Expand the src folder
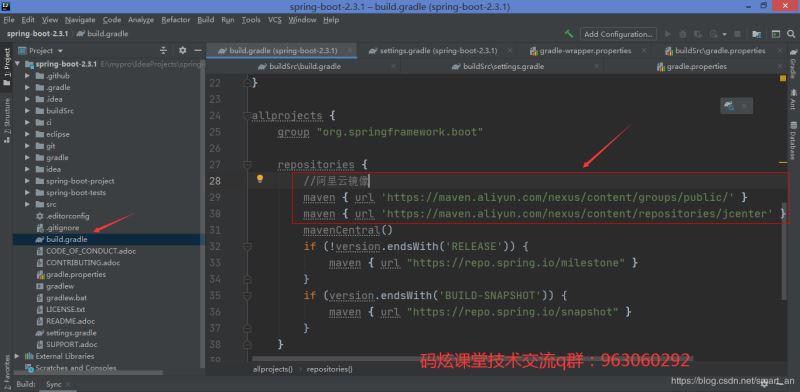 pos(28,204)
